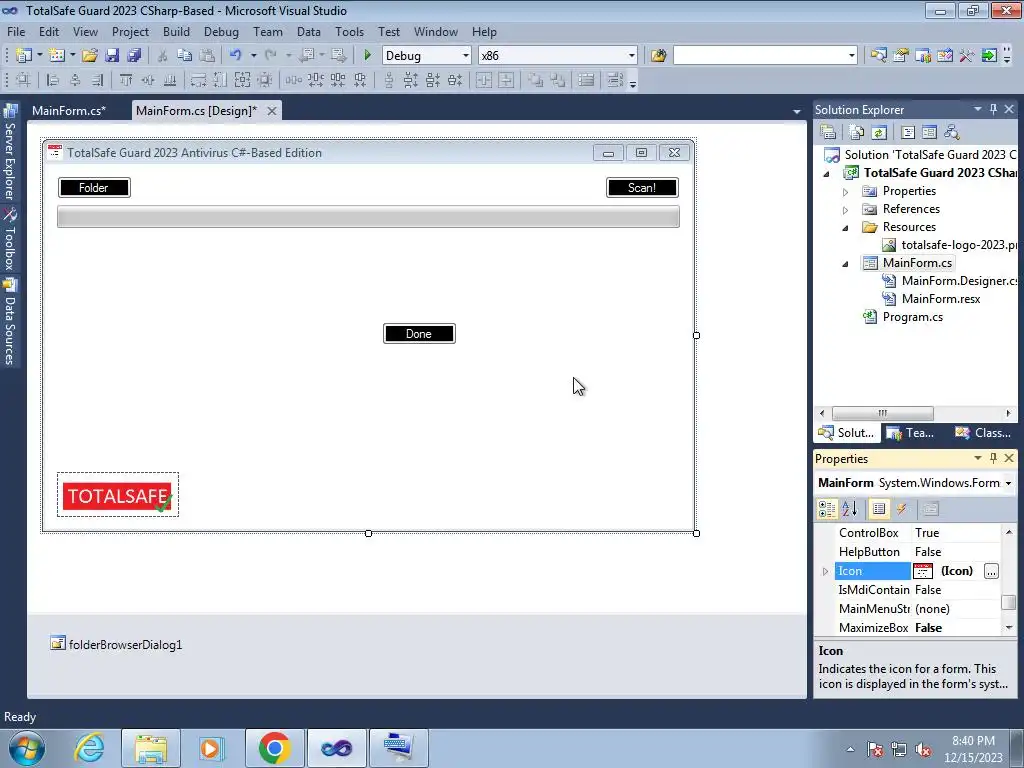This screenshot has height=768, width=1024.
Task: Switch to Team Explorer tab
Action: coord(910,433)
